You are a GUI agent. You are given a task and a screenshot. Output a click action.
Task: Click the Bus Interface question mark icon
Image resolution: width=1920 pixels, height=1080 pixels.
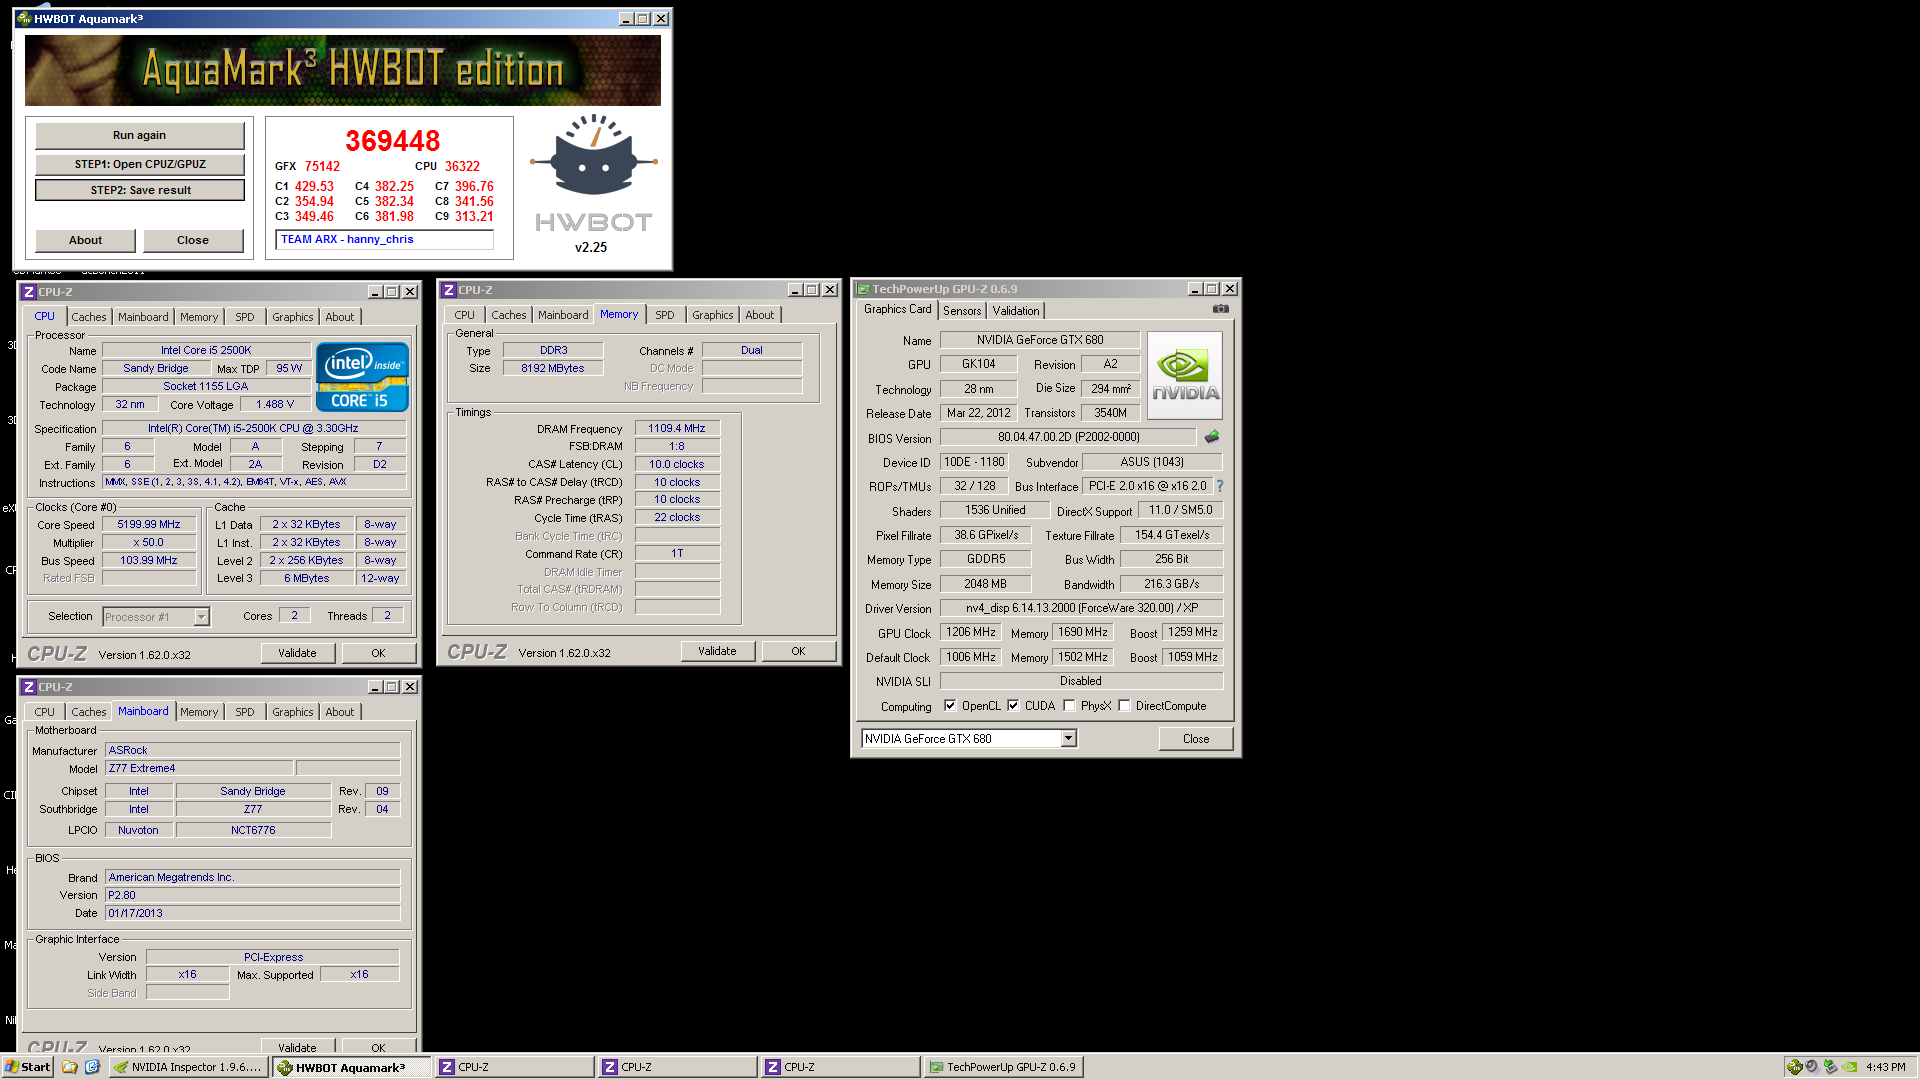pos(1220,486)
